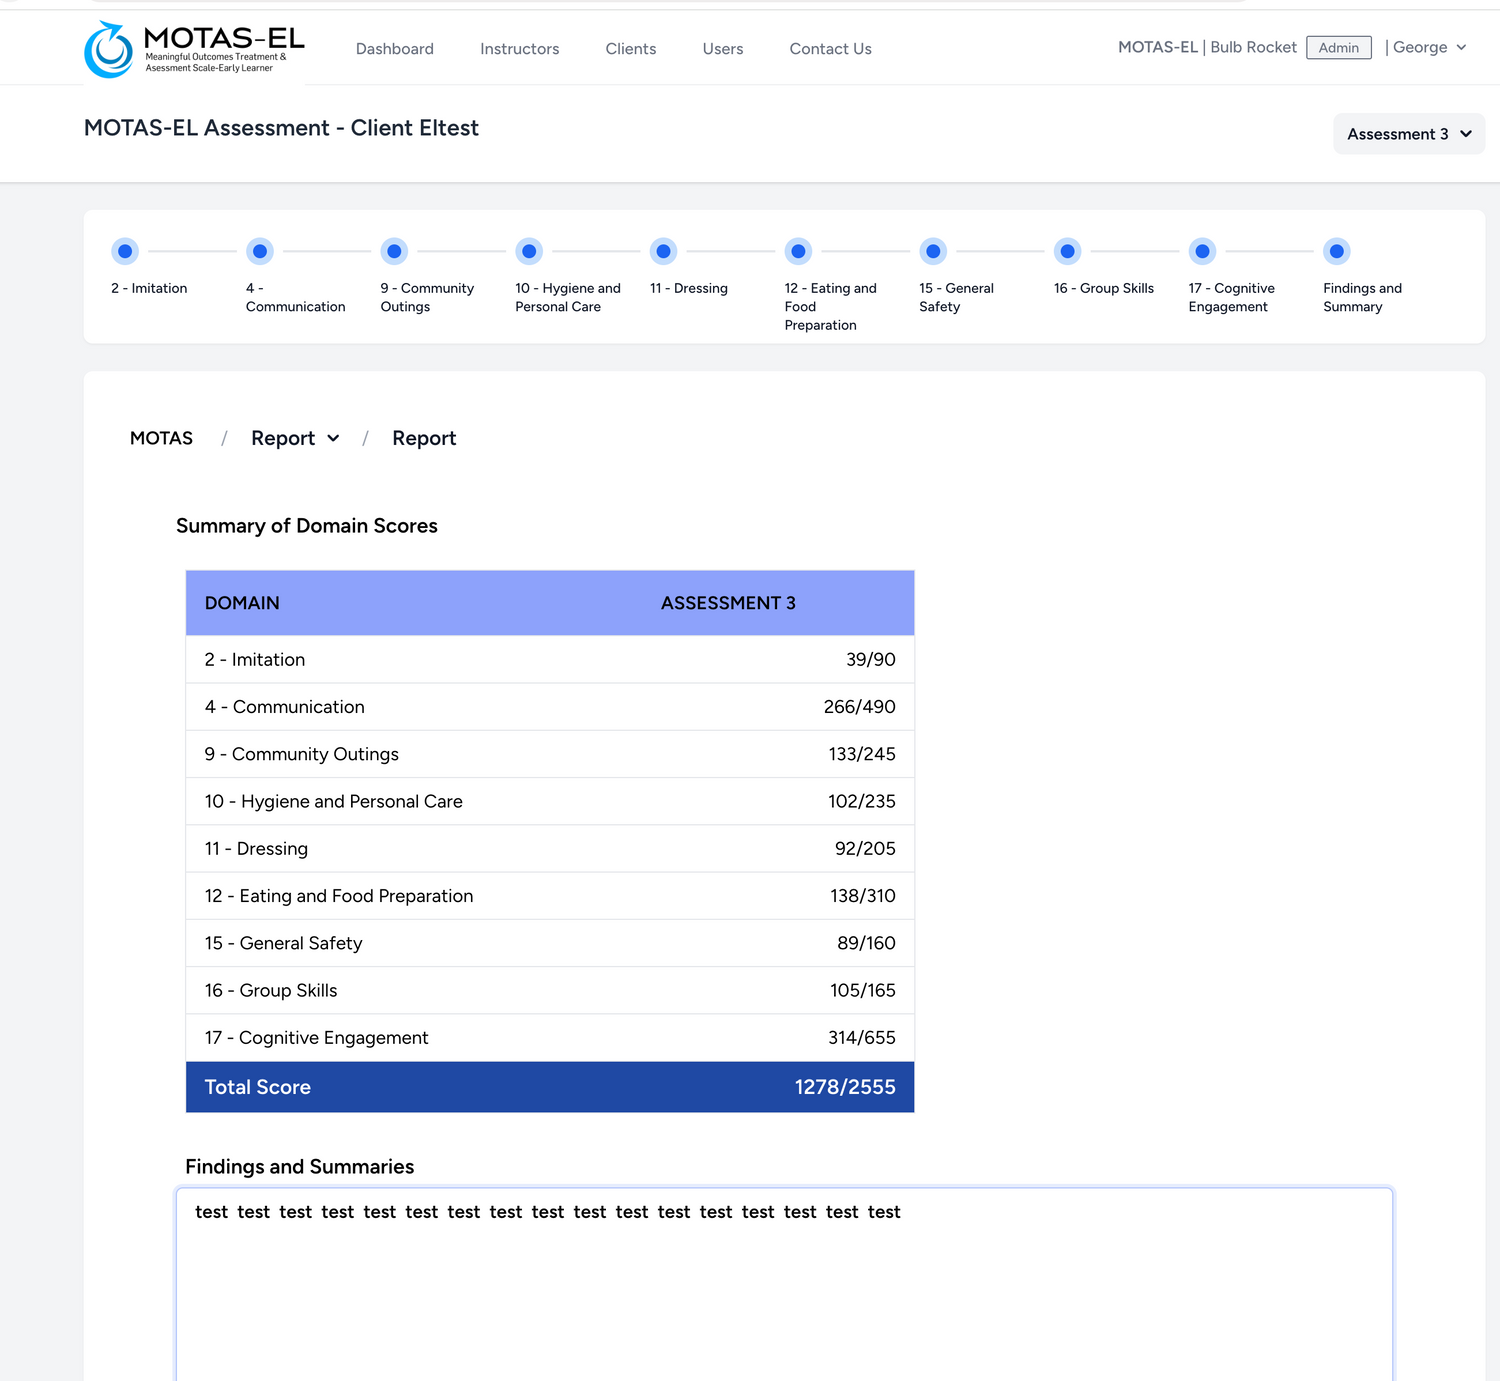
Task: Jump to Hygiene and Personal Care step dot
Action: point(529,251)
